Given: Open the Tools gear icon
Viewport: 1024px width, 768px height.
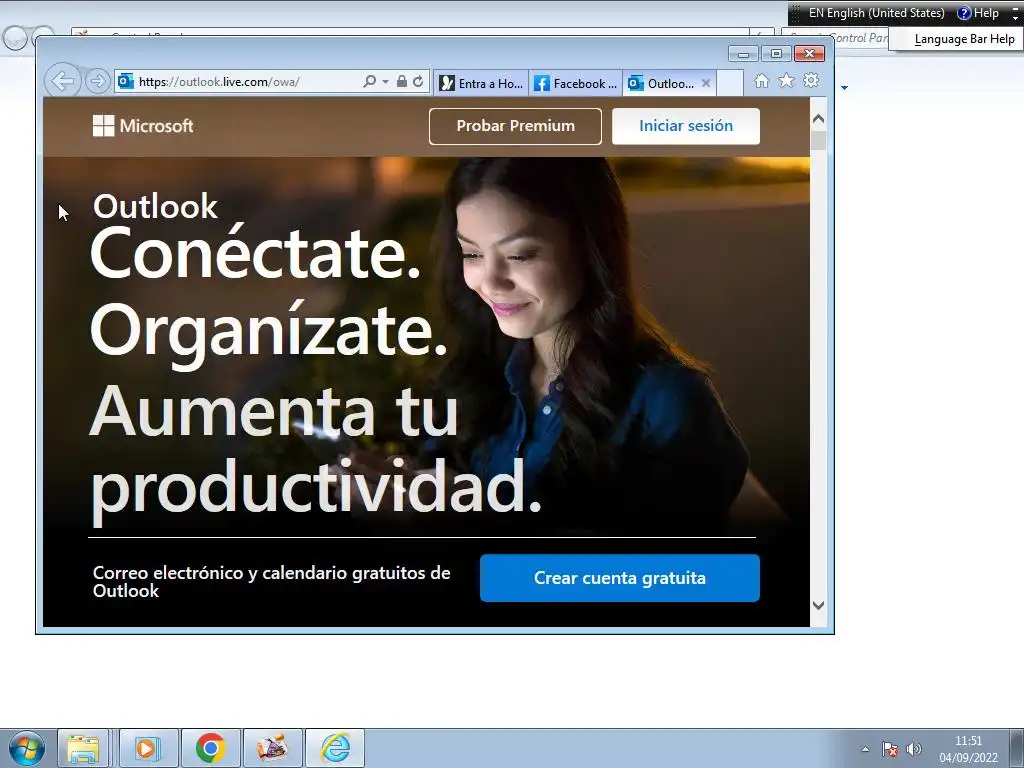Looking at the screenshot, I should [x=811, y=80].
